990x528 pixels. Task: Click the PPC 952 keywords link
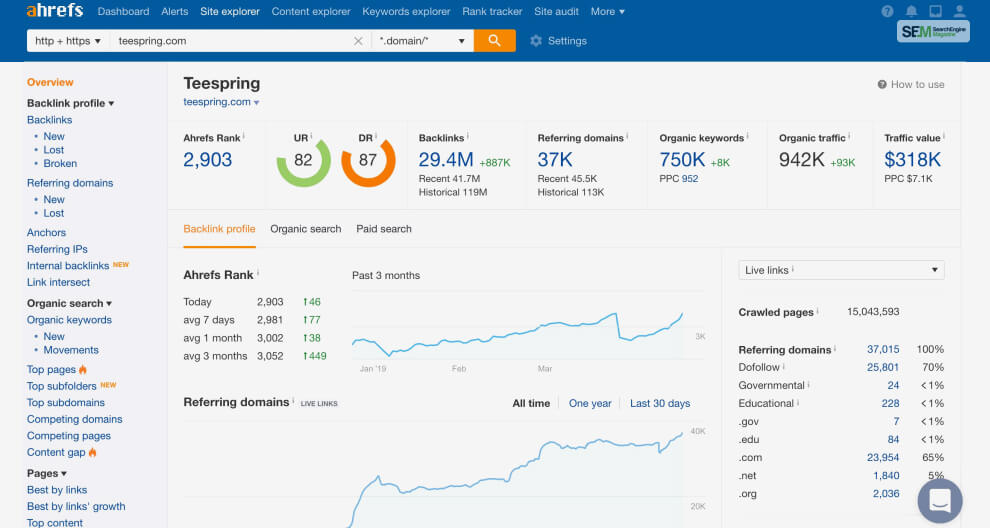(x=689, y=179)
